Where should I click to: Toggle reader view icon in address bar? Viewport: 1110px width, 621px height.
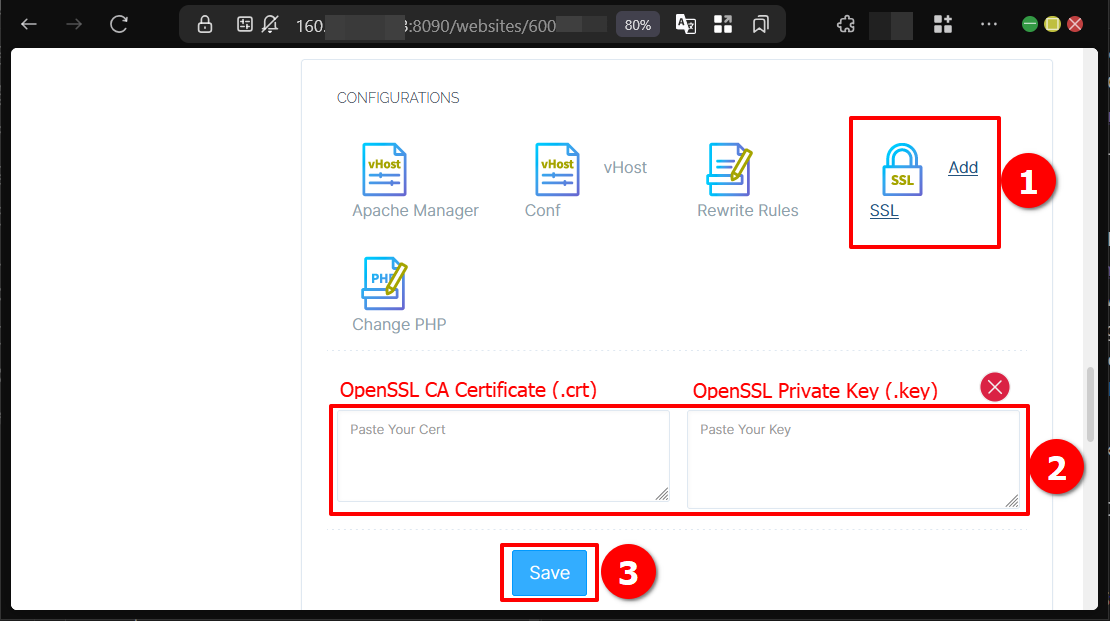[244, 25]
